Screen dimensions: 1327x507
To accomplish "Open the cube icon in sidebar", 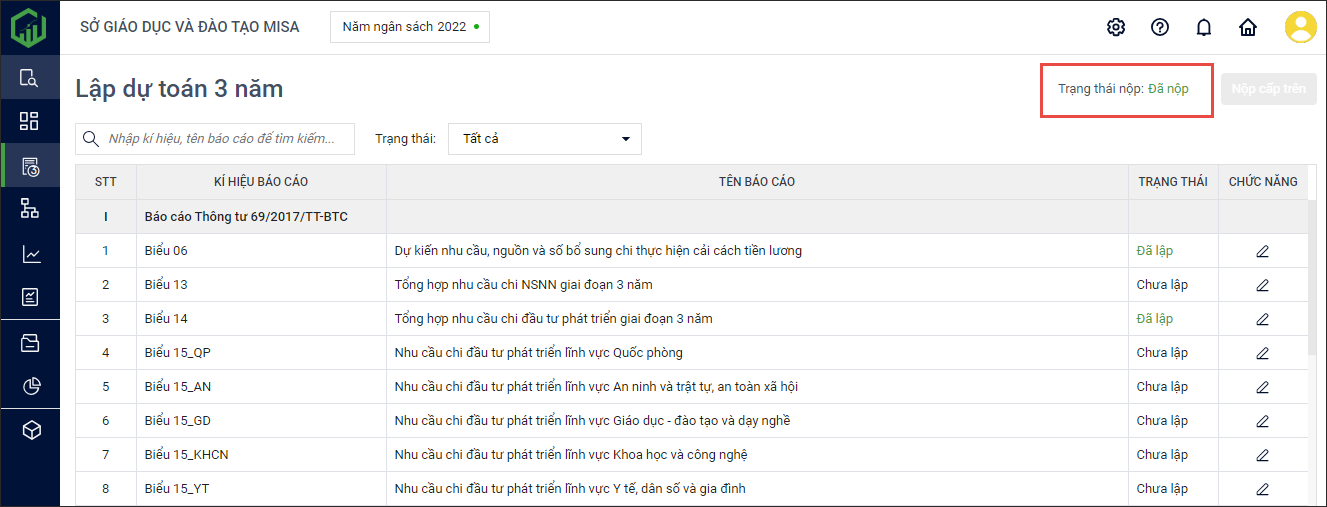I will click(x=30, y=430).
